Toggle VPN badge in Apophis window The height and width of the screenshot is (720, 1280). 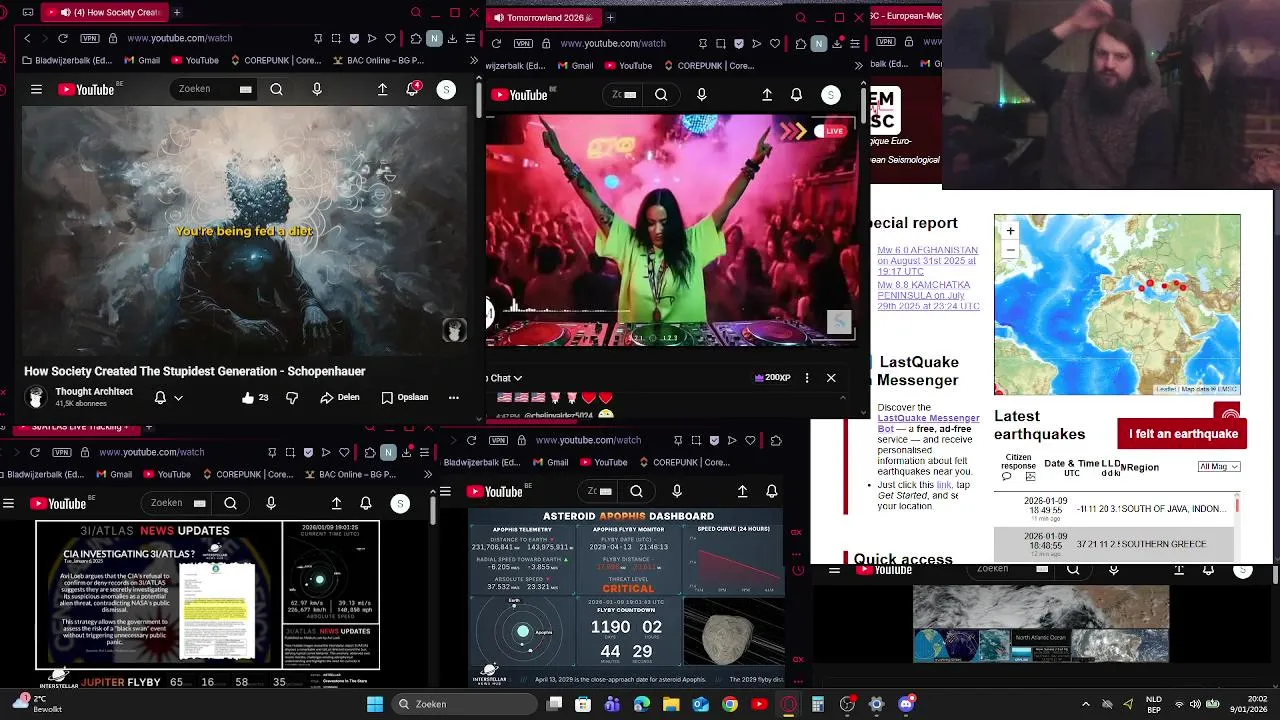click(x=498, y=440)
